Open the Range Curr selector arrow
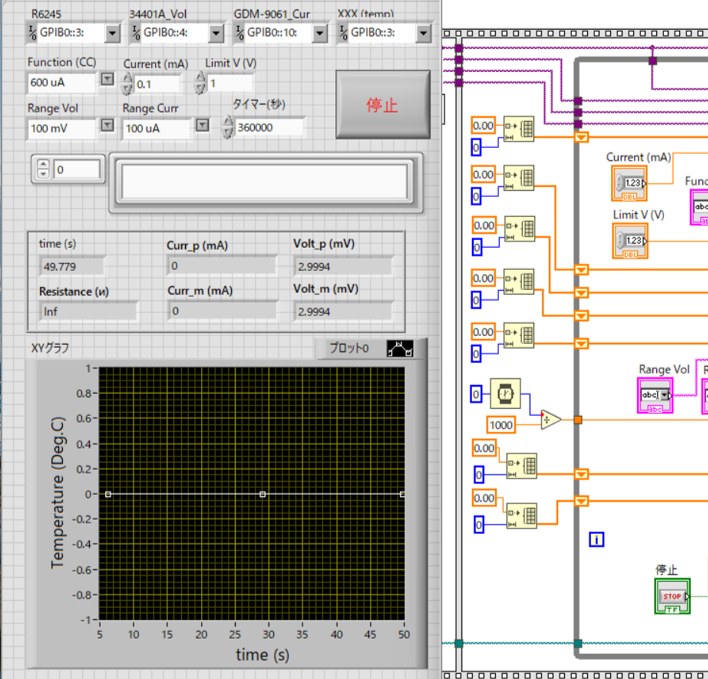 point(202,126)
